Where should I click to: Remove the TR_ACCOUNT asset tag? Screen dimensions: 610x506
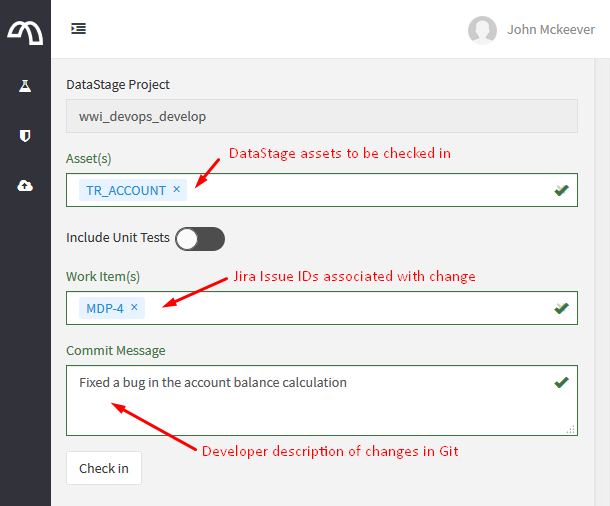tap(177, 189)
